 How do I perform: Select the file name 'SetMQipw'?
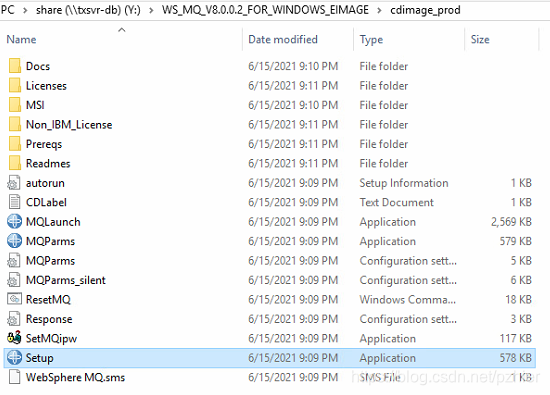(x=51, y=339)
